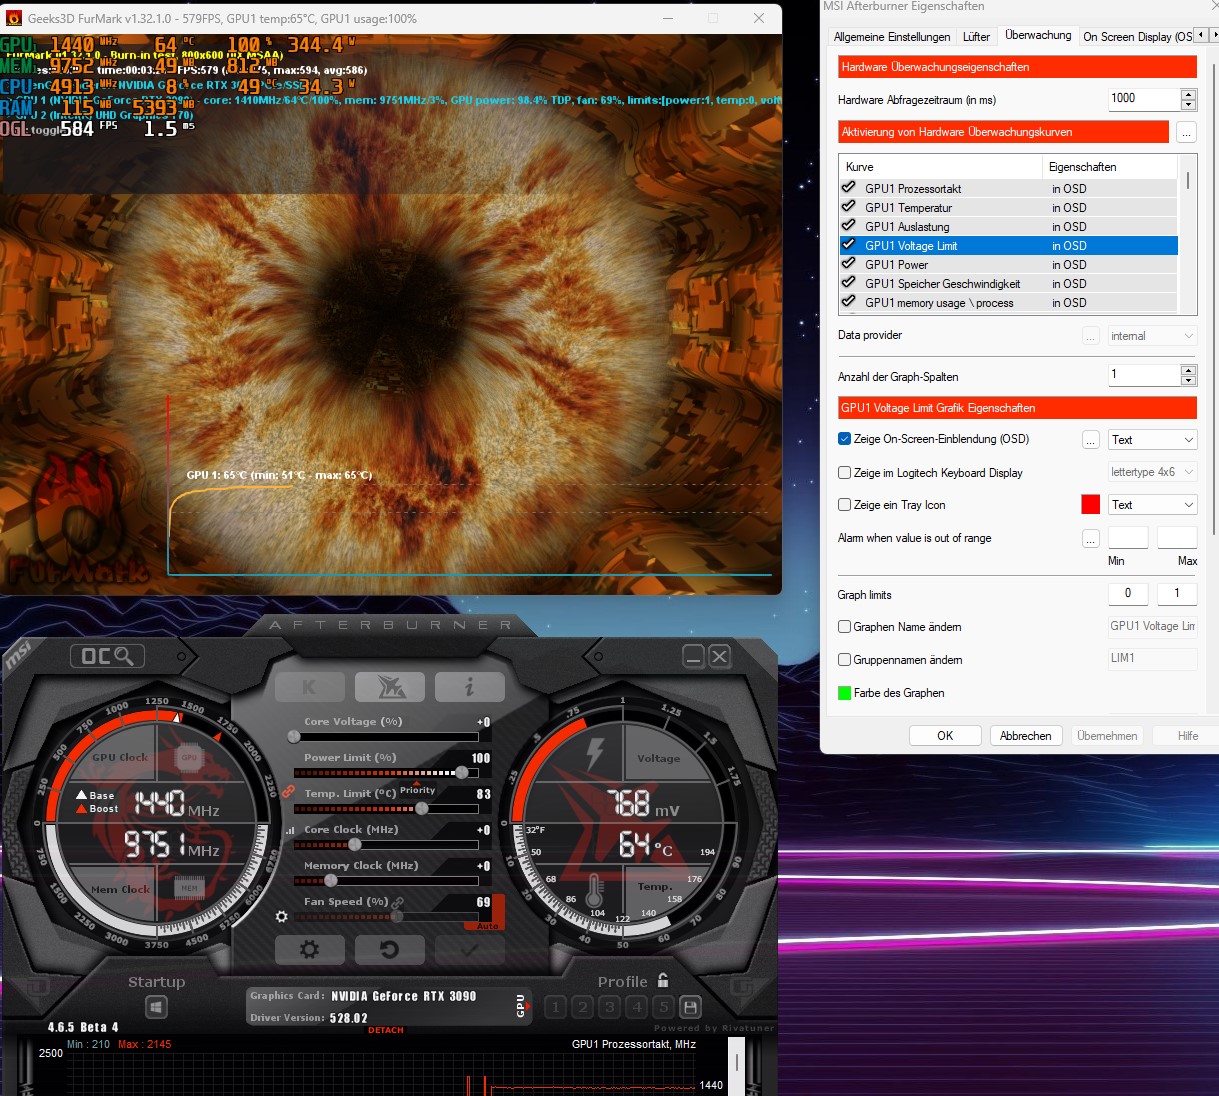Select profile slot 3

(x=610, y=1007)
